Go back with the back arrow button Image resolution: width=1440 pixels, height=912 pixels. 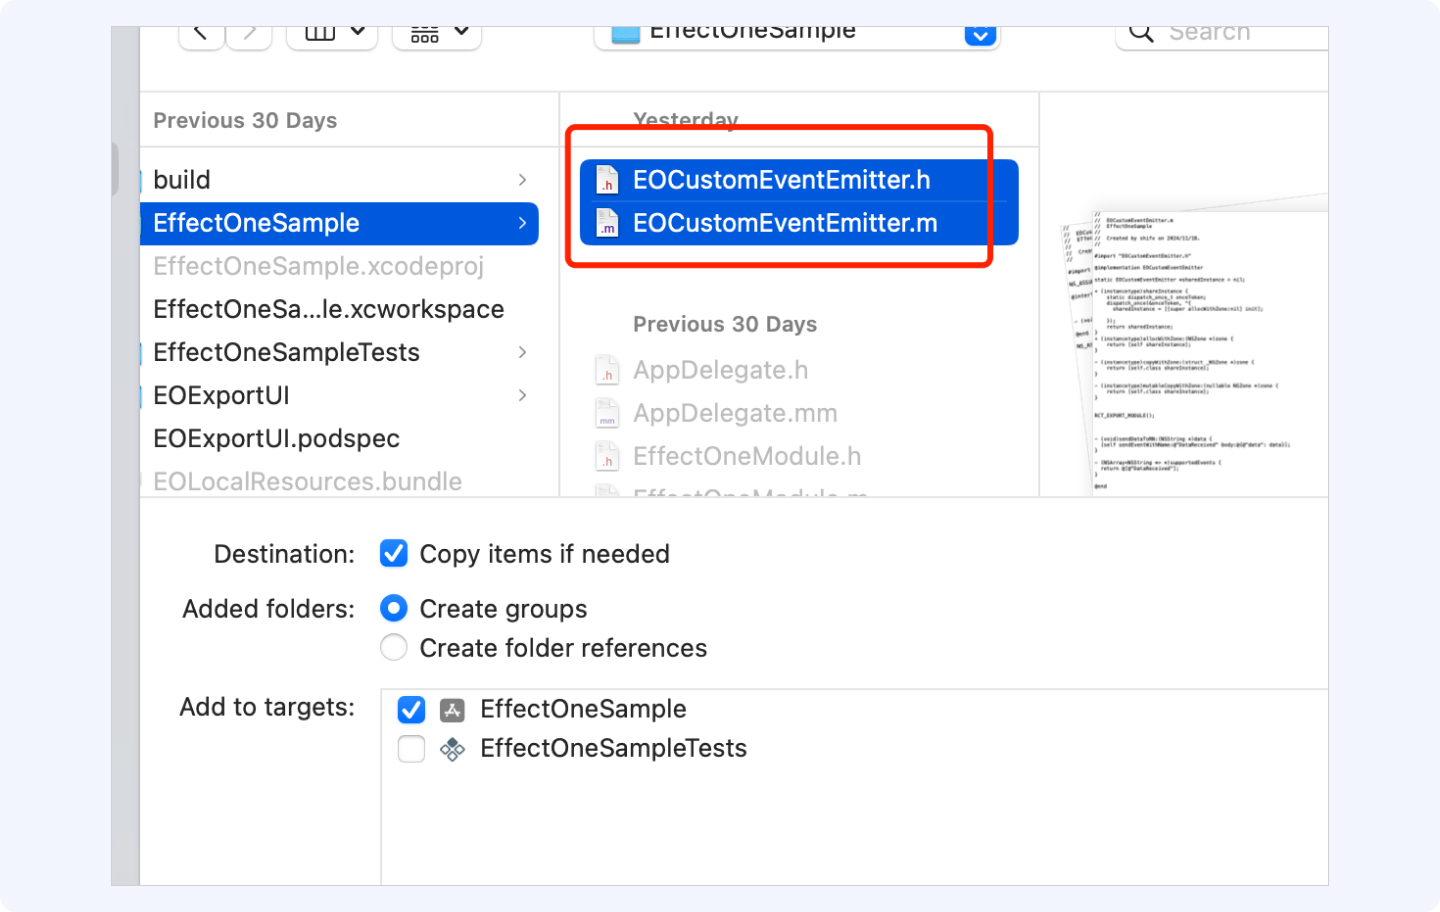(201, 36)
